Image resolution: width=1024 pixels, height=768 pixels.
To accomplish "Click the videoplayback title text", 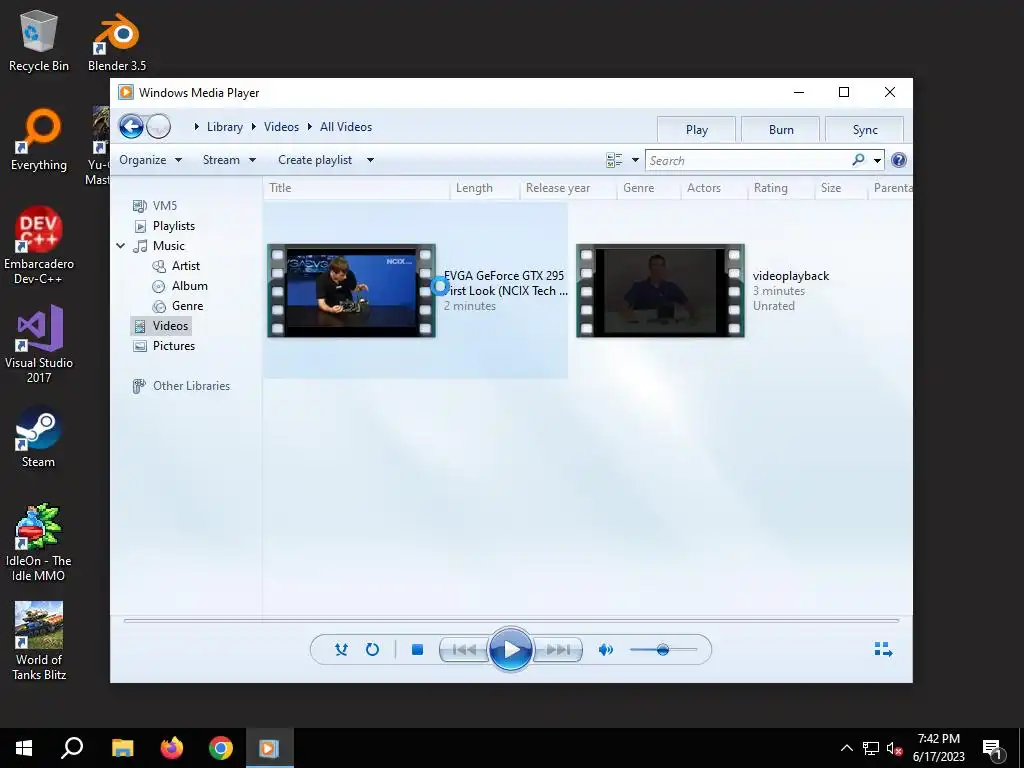I will pyautogui.click(x=791, y=276).
